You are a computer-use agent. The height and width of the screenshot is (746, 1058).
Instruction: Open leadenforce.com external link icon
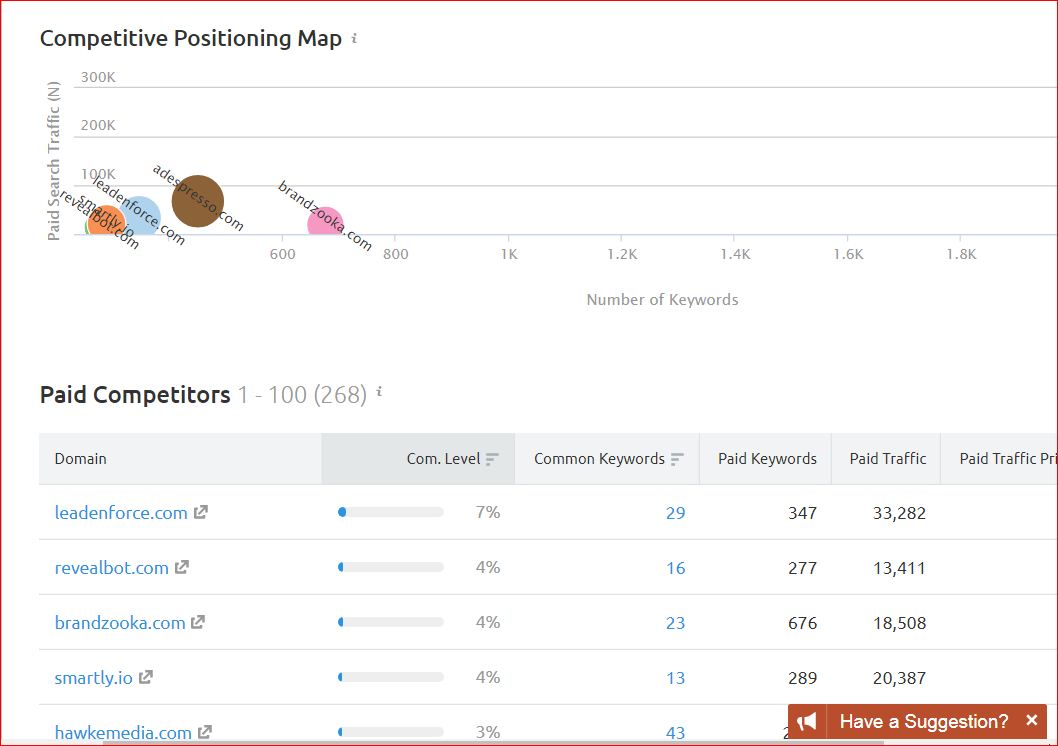point(200,513)
